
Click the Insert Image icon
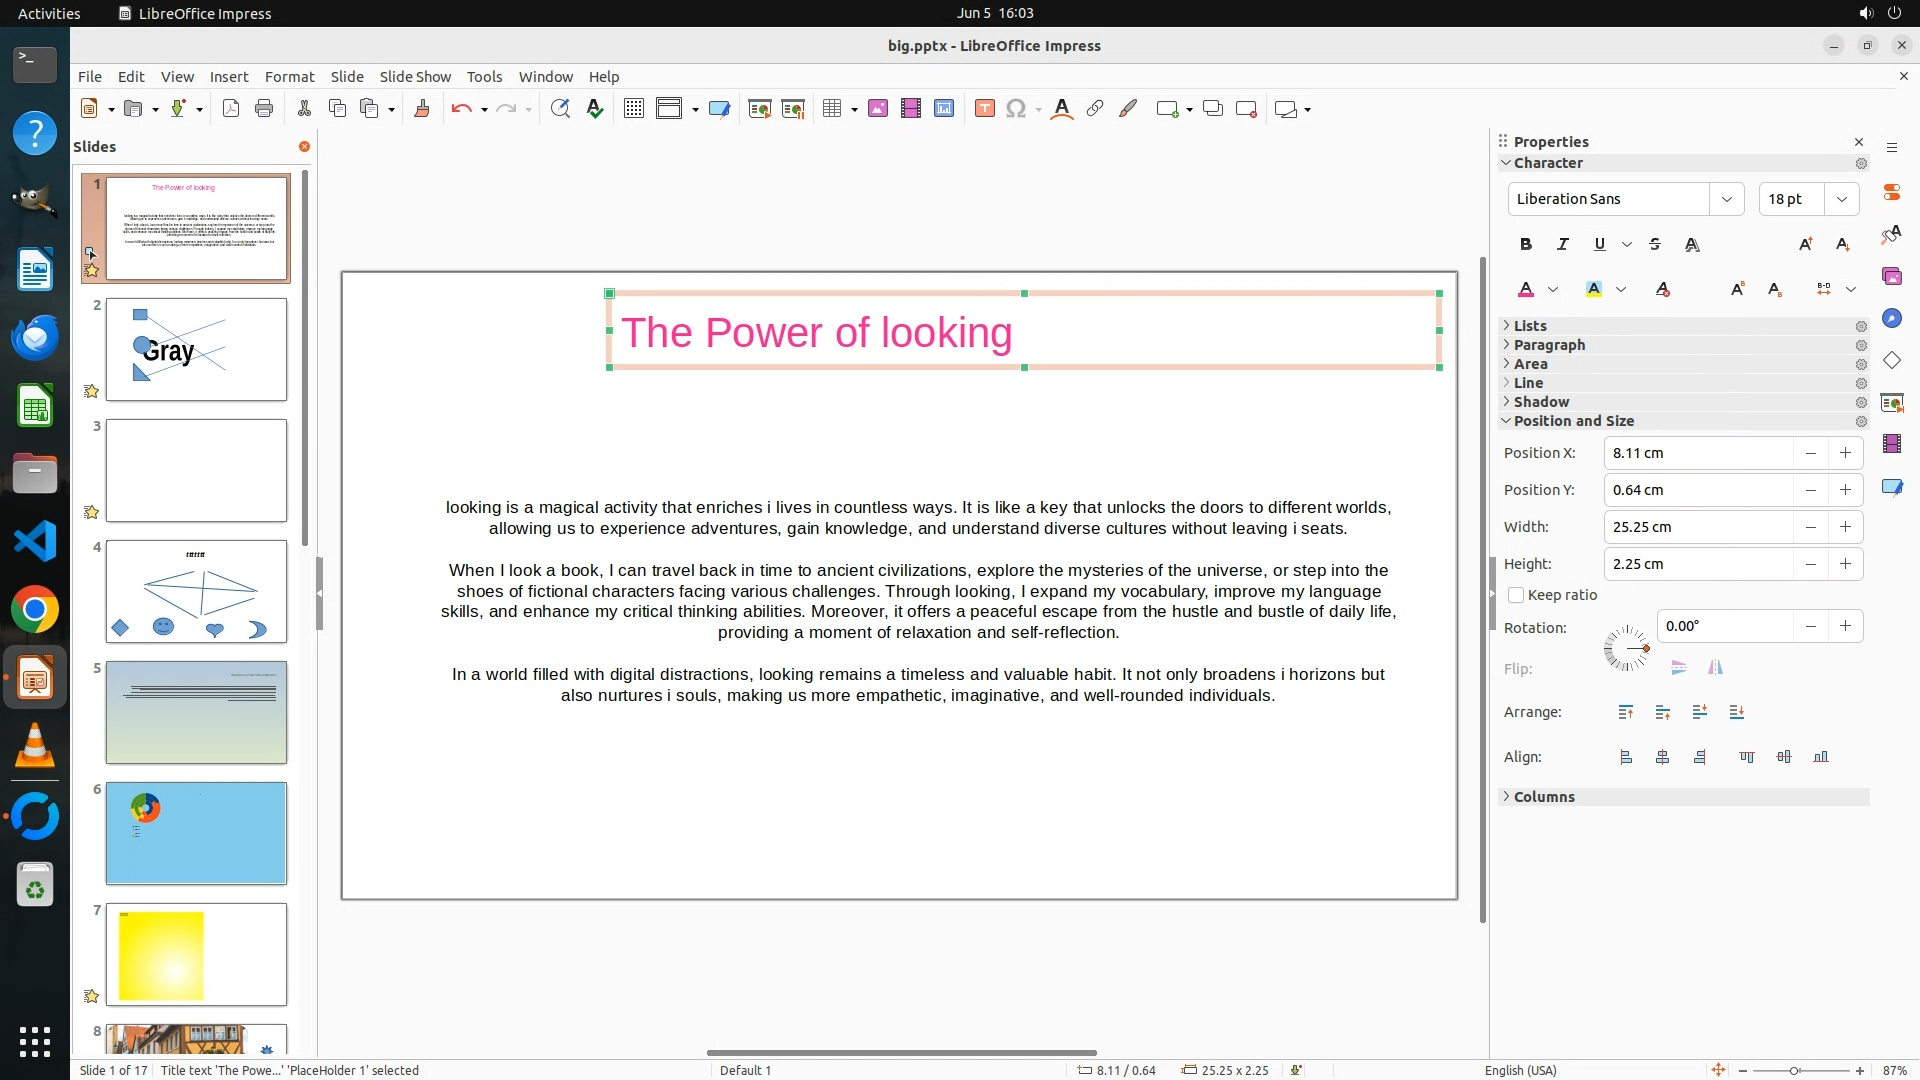pos(878,109)
